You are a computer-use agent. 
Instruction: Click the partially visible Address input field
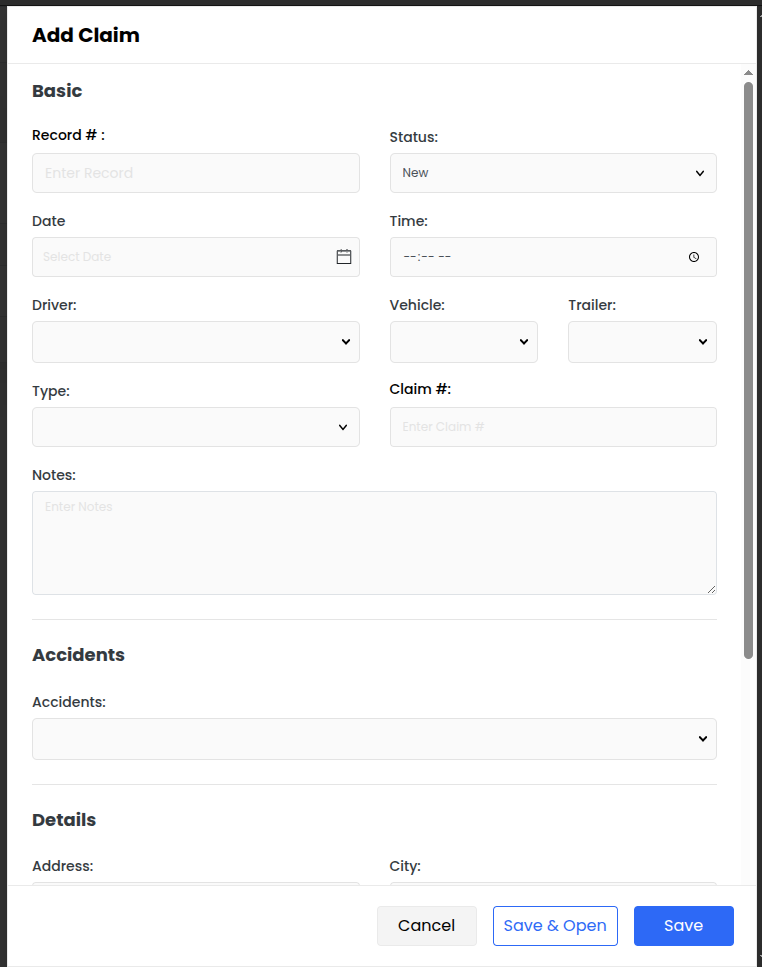[x=195, y=884]
